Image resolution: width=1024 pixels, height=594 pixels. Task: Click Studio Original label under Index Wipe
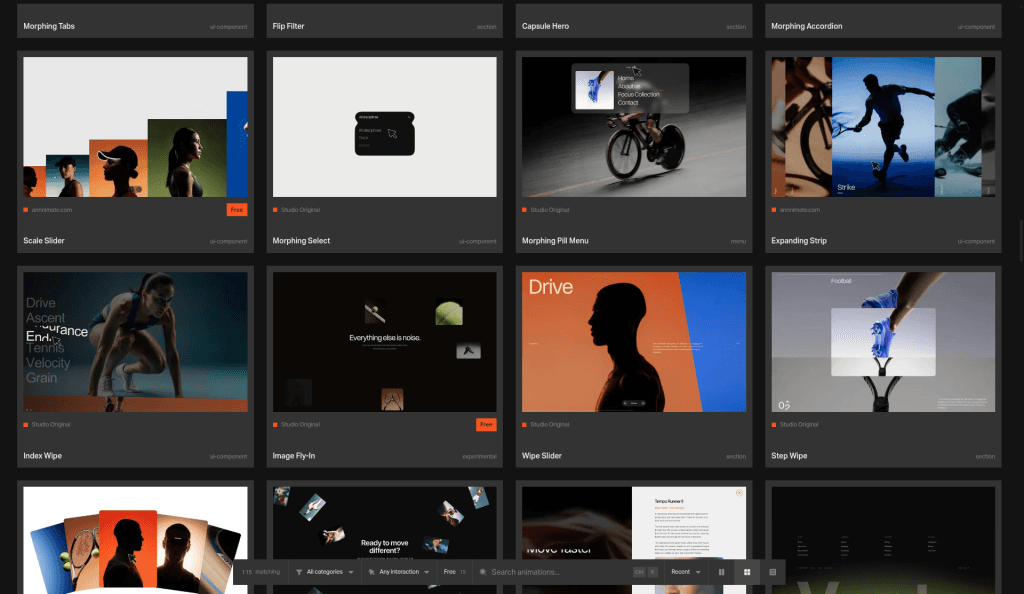pyautogui.click(x=51, y=425)
